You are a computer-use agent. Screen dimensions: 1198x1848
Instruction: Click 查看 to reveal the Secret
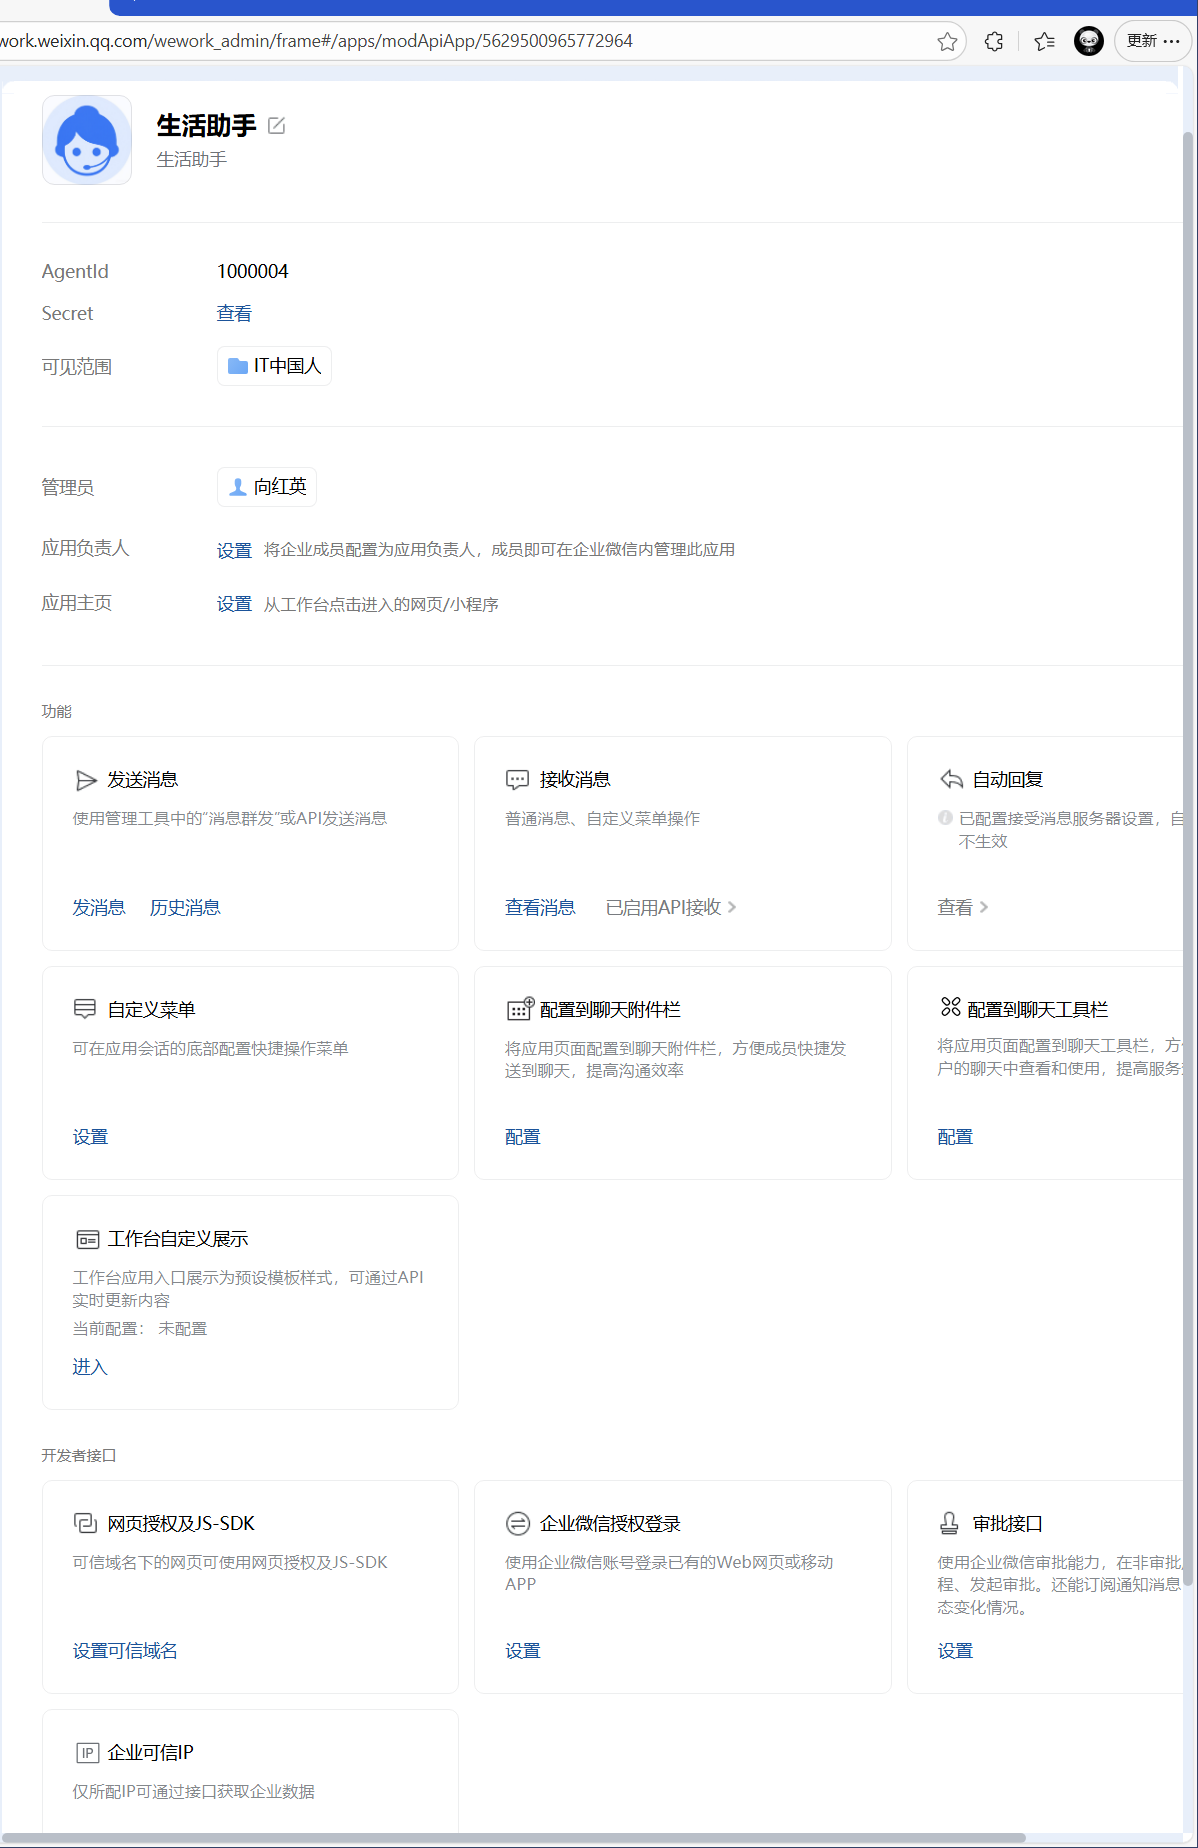coord(234,314)
